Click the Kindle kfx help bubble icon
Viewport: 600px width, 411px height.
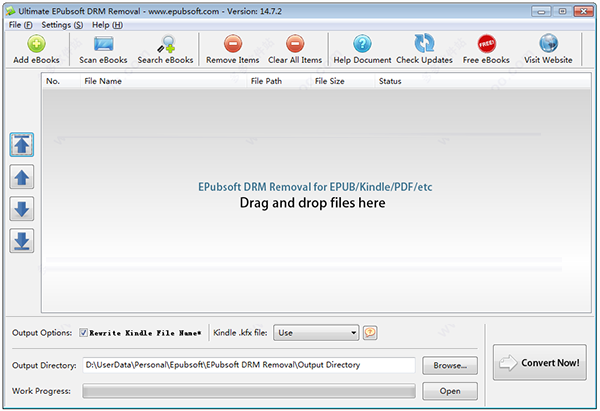pos(370,333)
